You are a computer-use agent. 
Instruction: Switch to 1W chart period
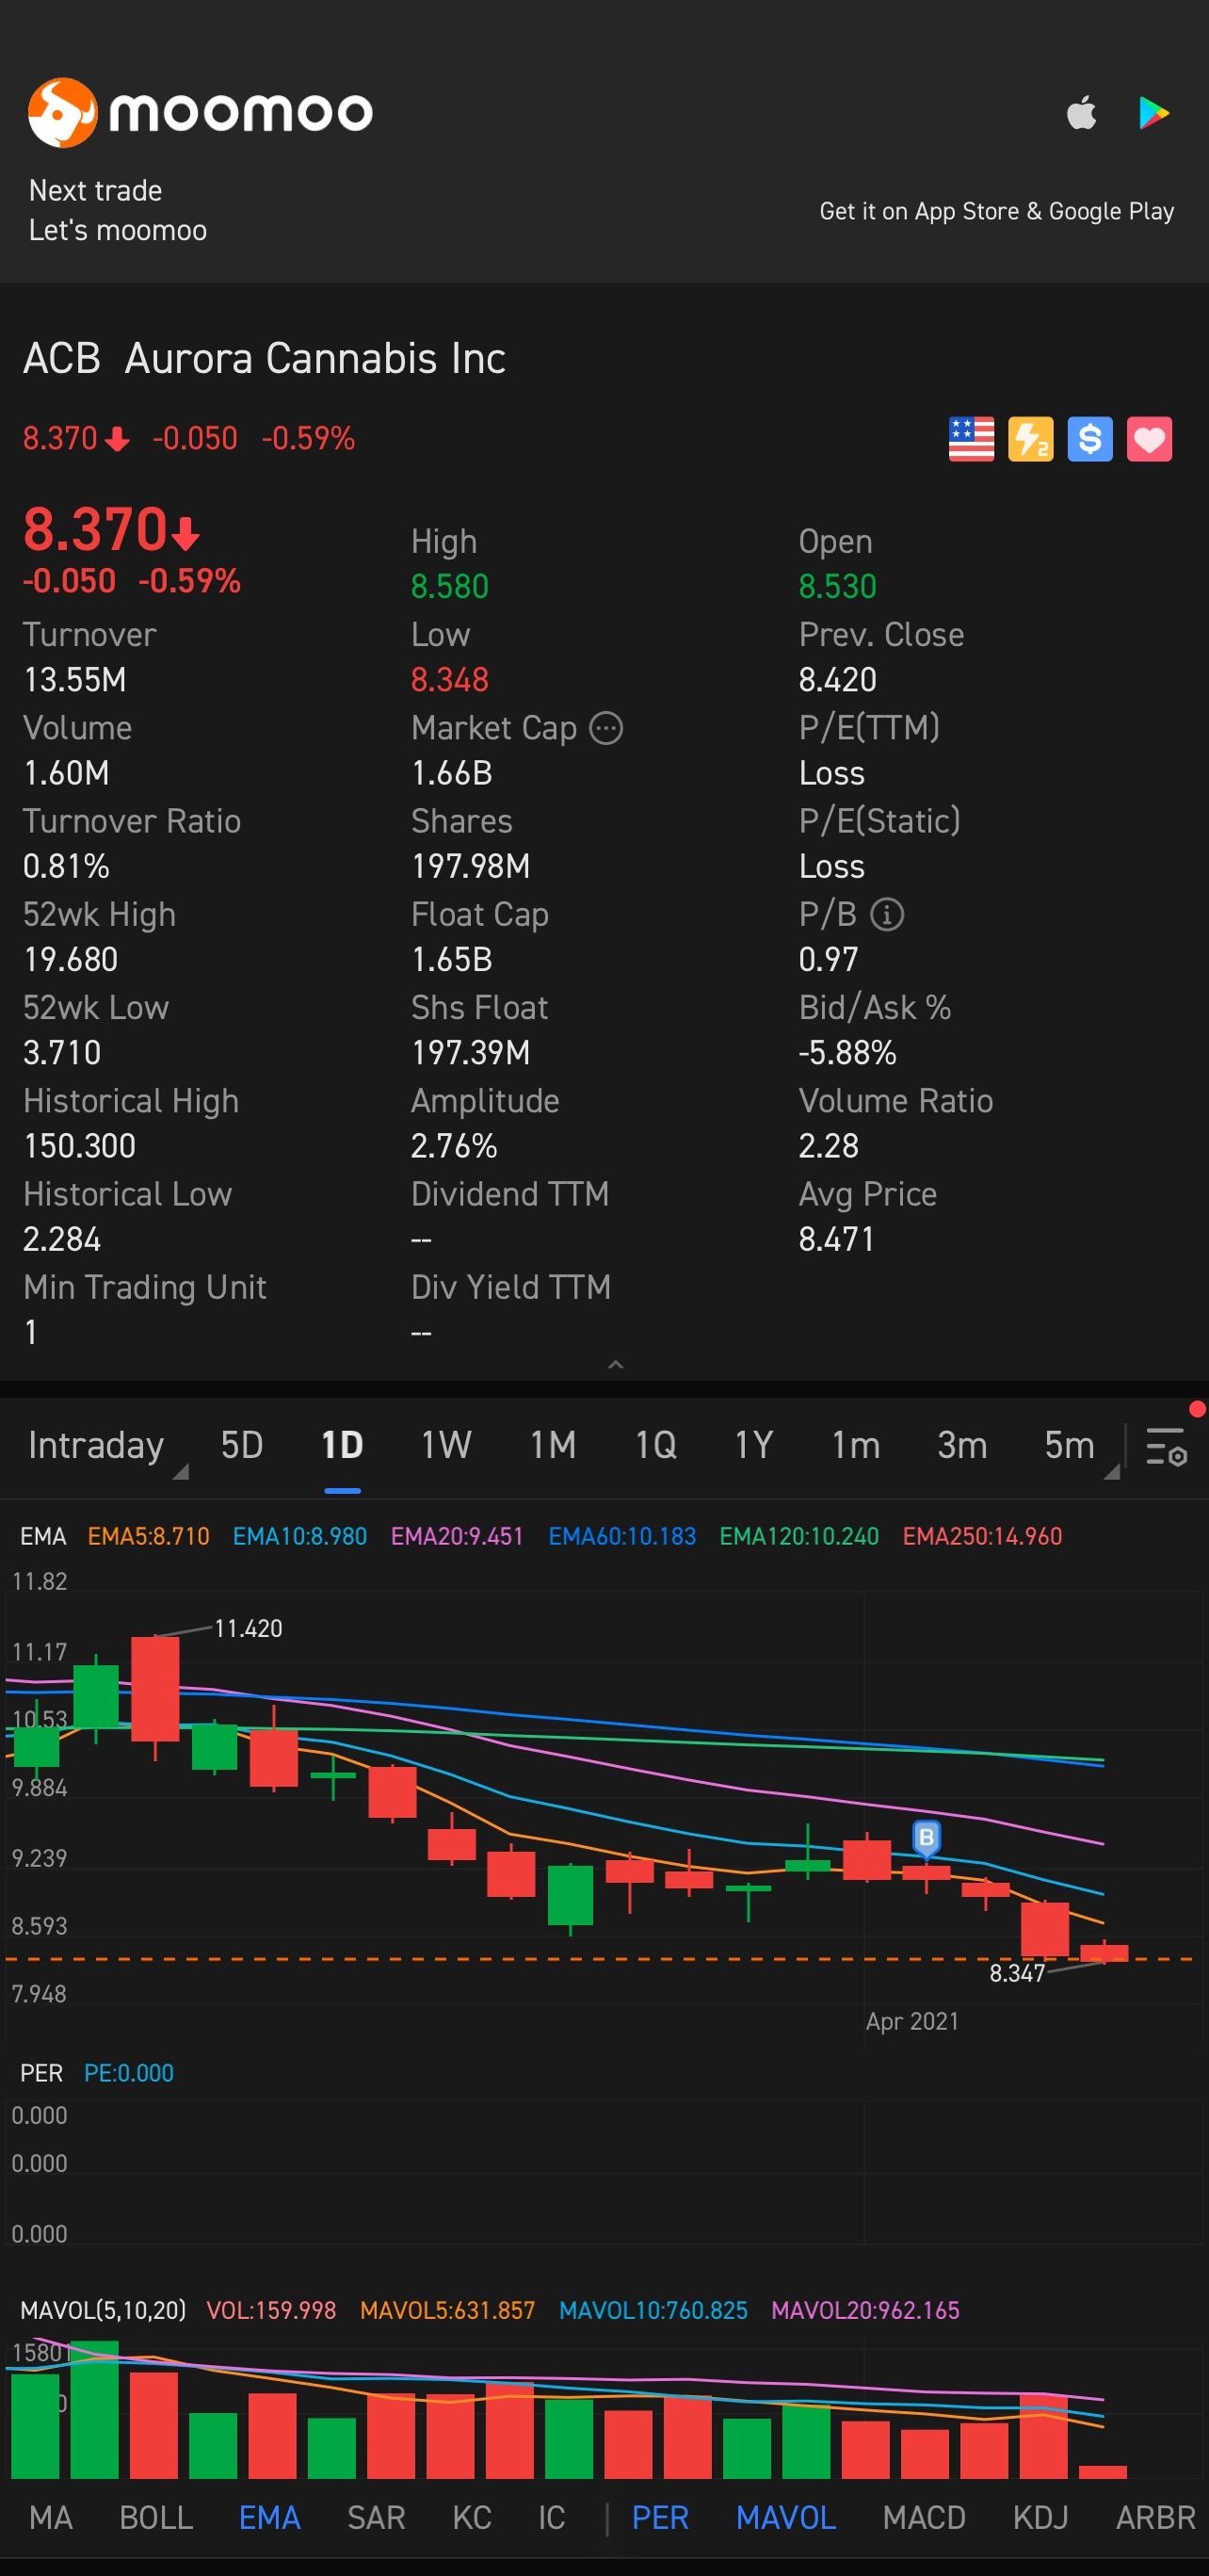click(446, 1445)
